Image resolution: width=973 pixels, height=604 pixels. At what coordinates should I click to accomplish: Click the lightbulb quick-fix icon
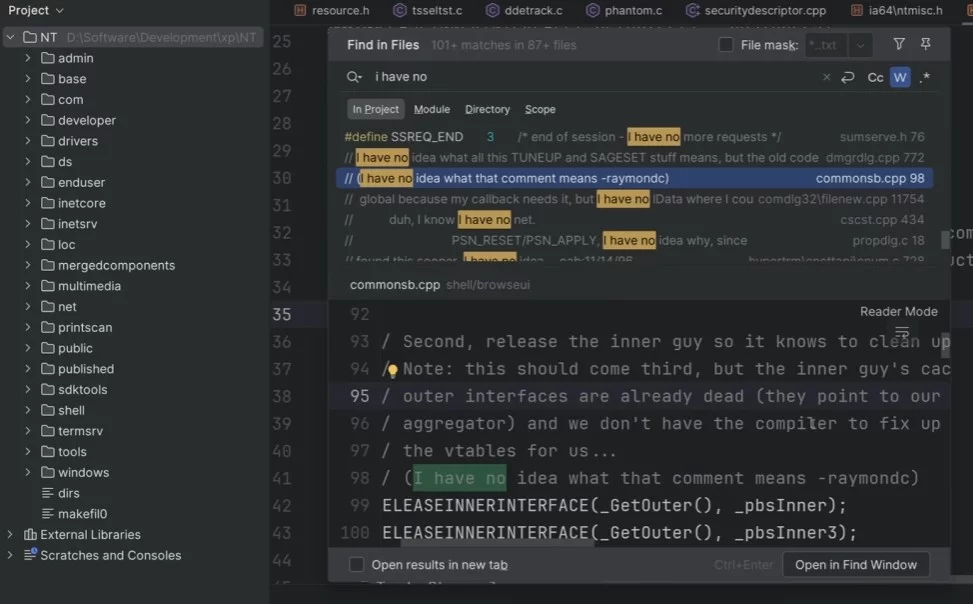tap(393, 370)
